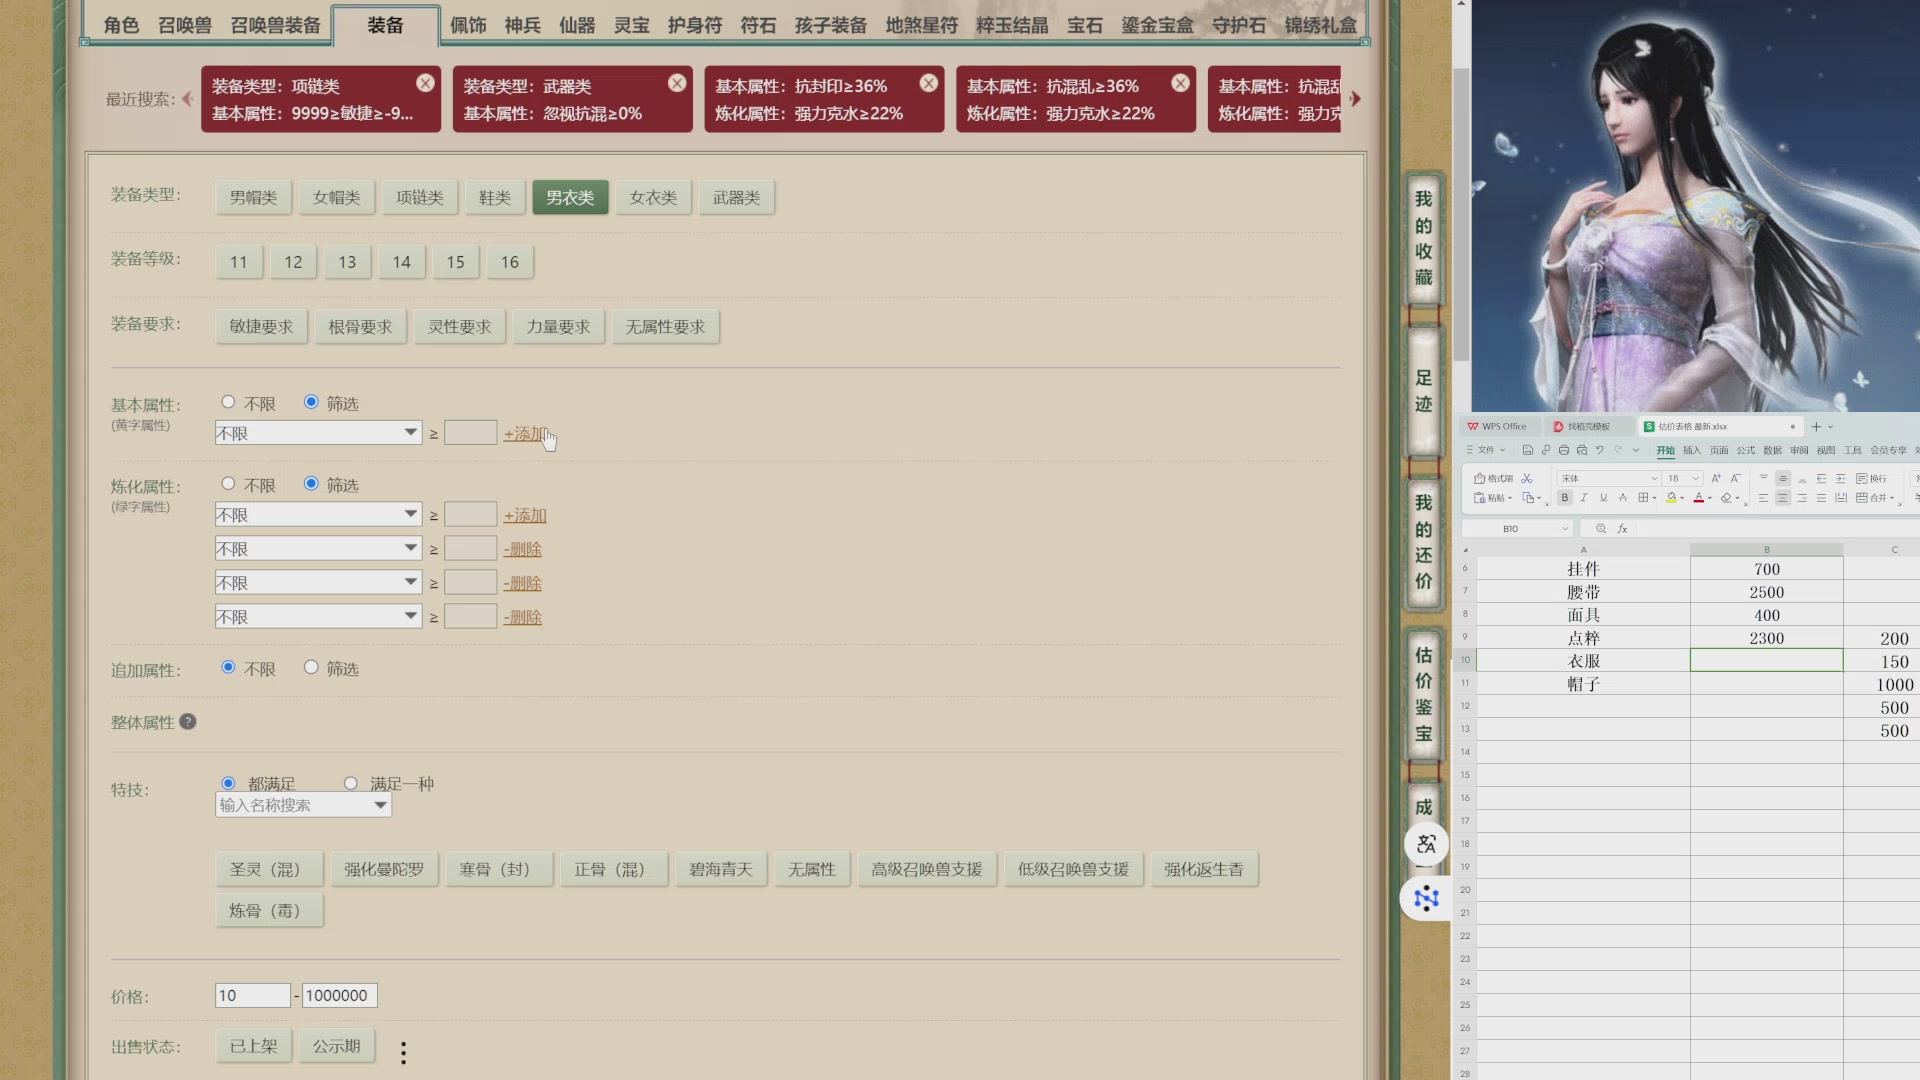Open the 特技 name search dropdown

pyautogui.click(x=303, y=805)
